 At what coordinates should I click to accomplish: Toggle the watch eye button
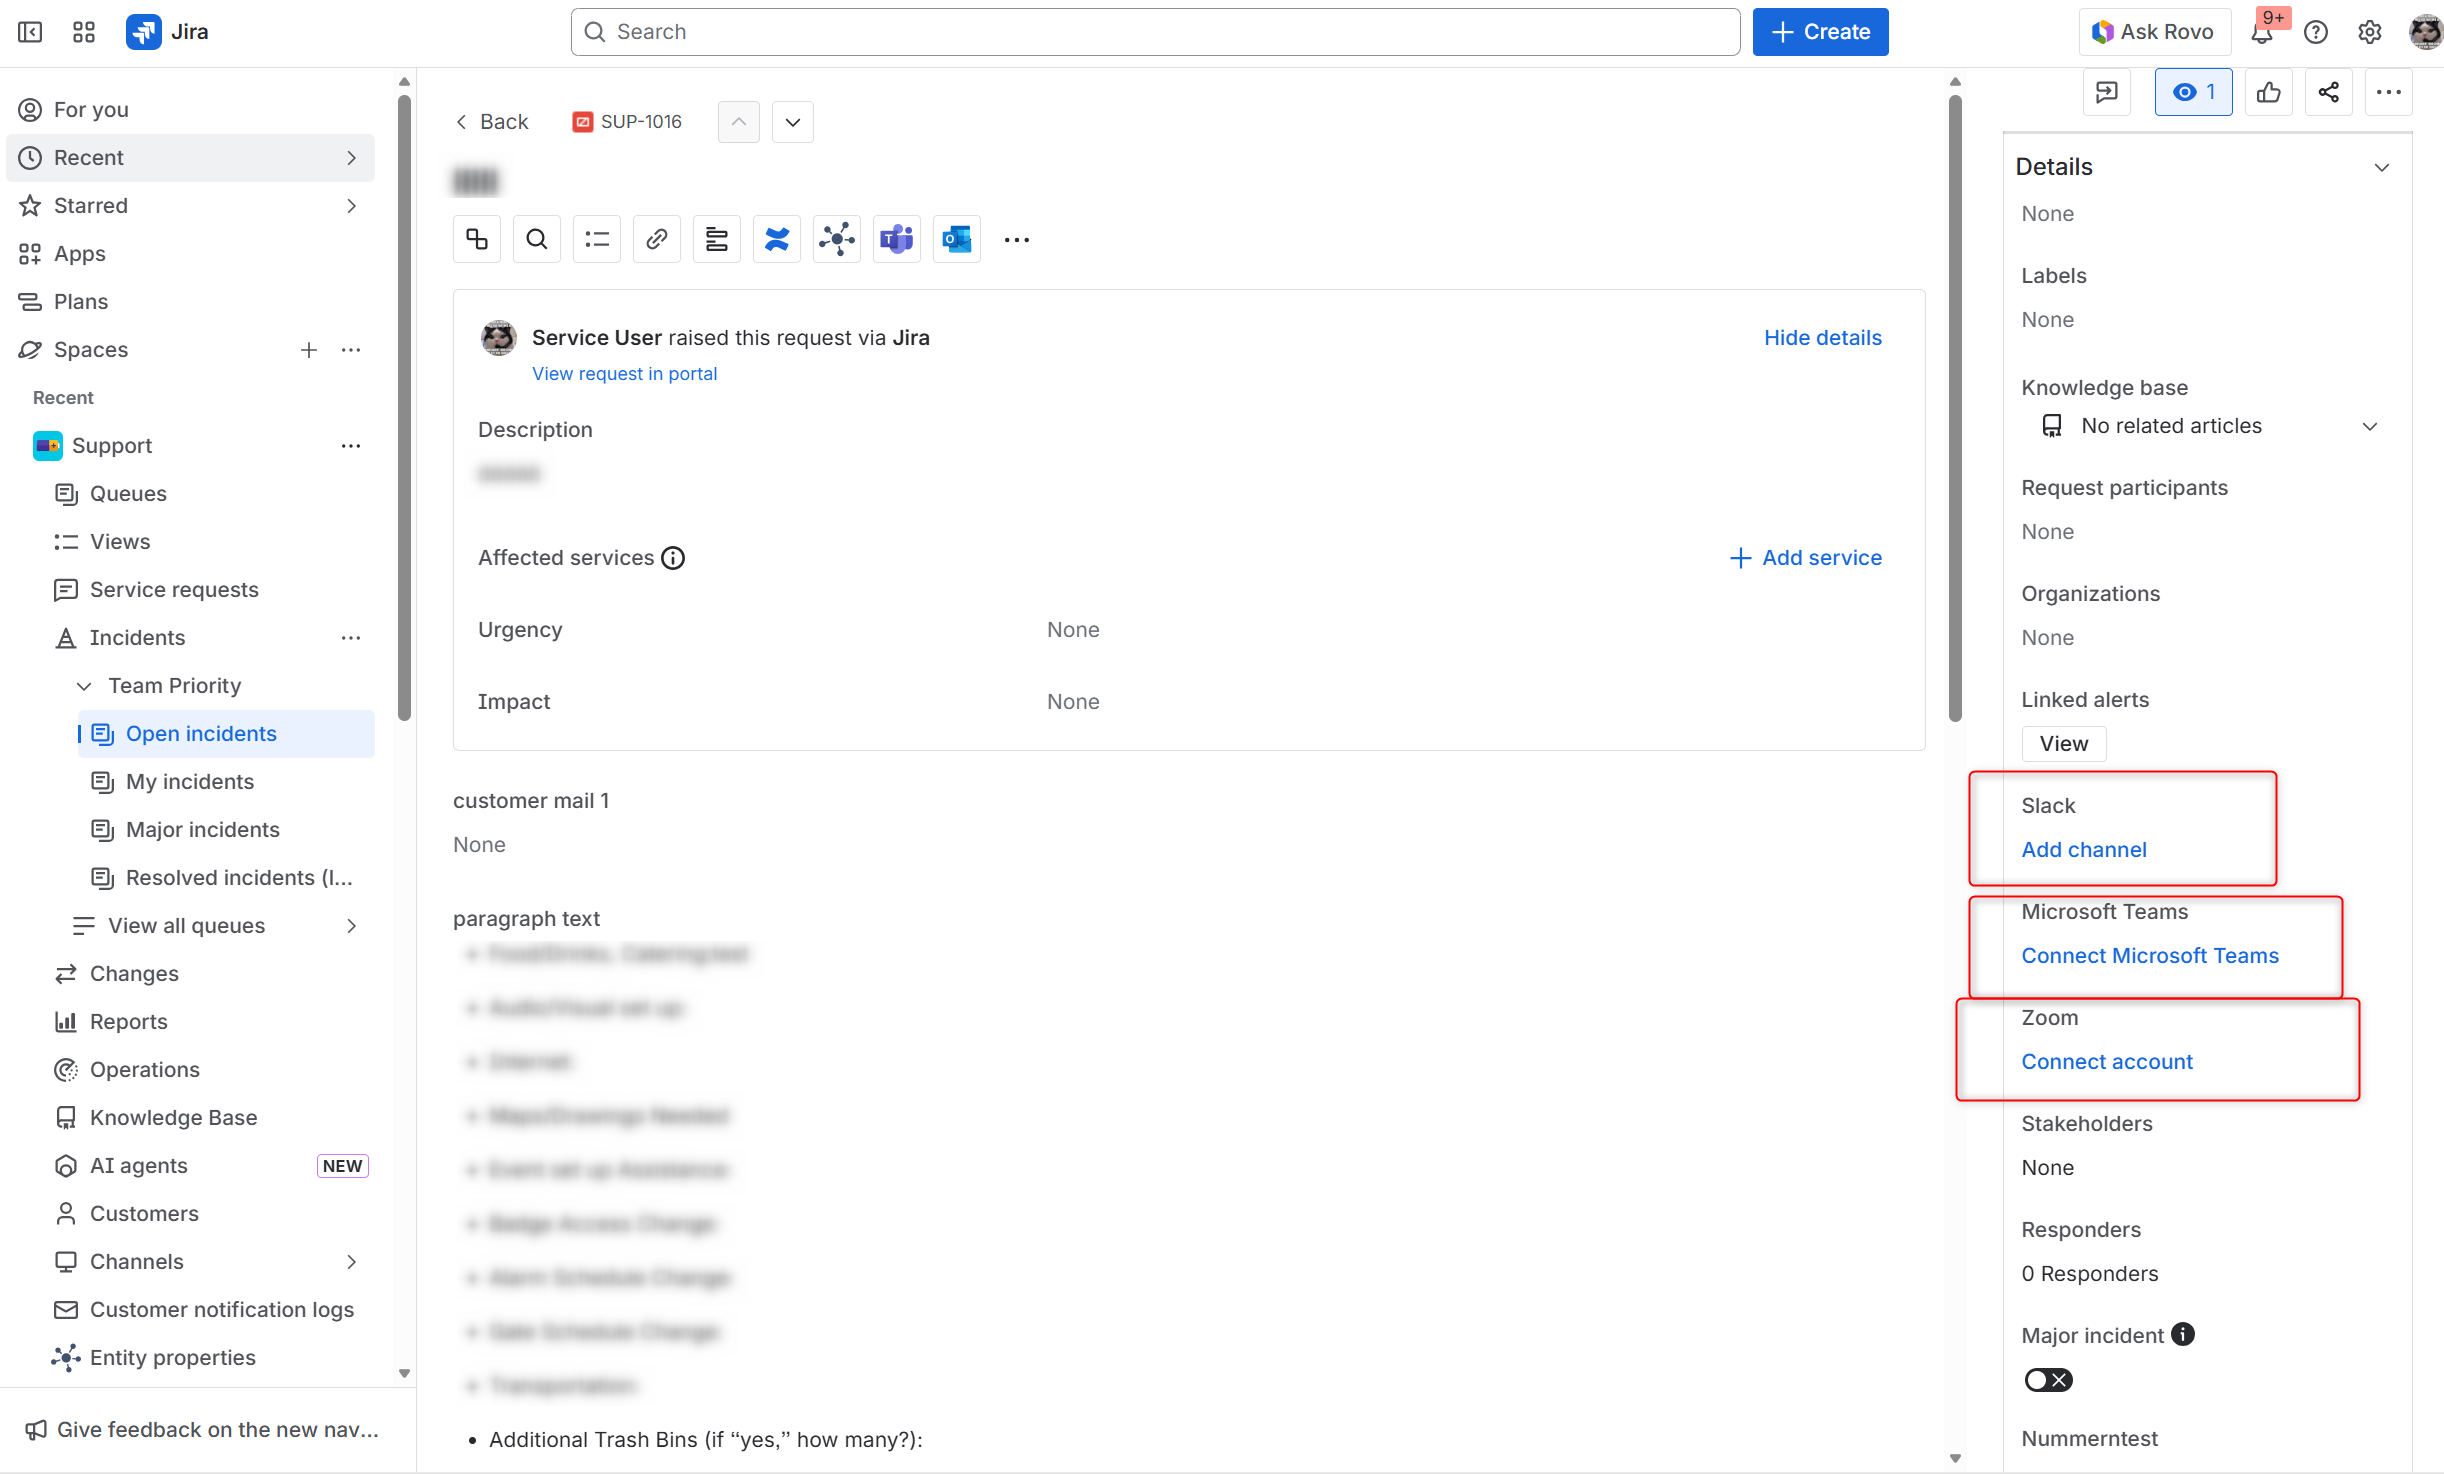click(x=2193, y=92)
